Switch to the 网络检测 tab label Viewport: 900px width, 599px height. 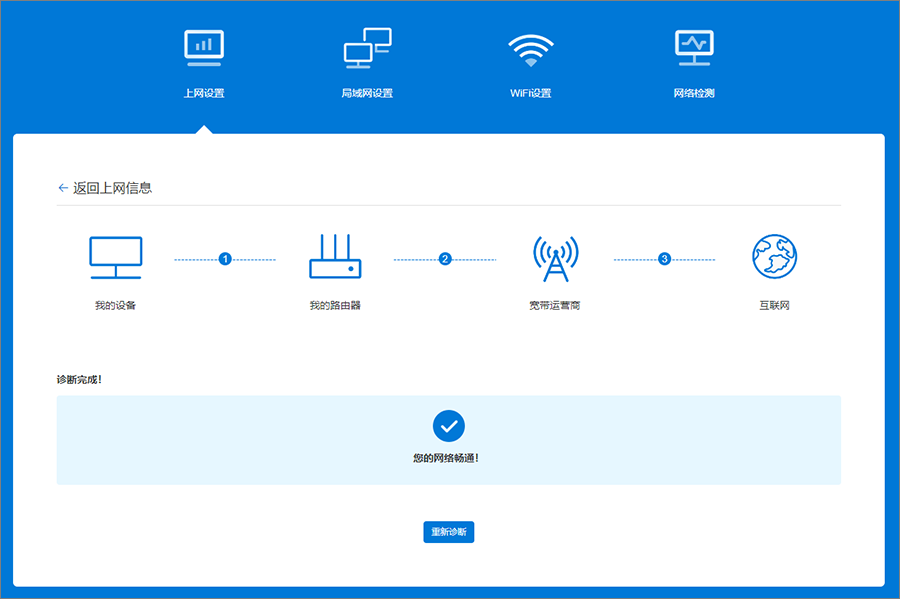point(694,93)
